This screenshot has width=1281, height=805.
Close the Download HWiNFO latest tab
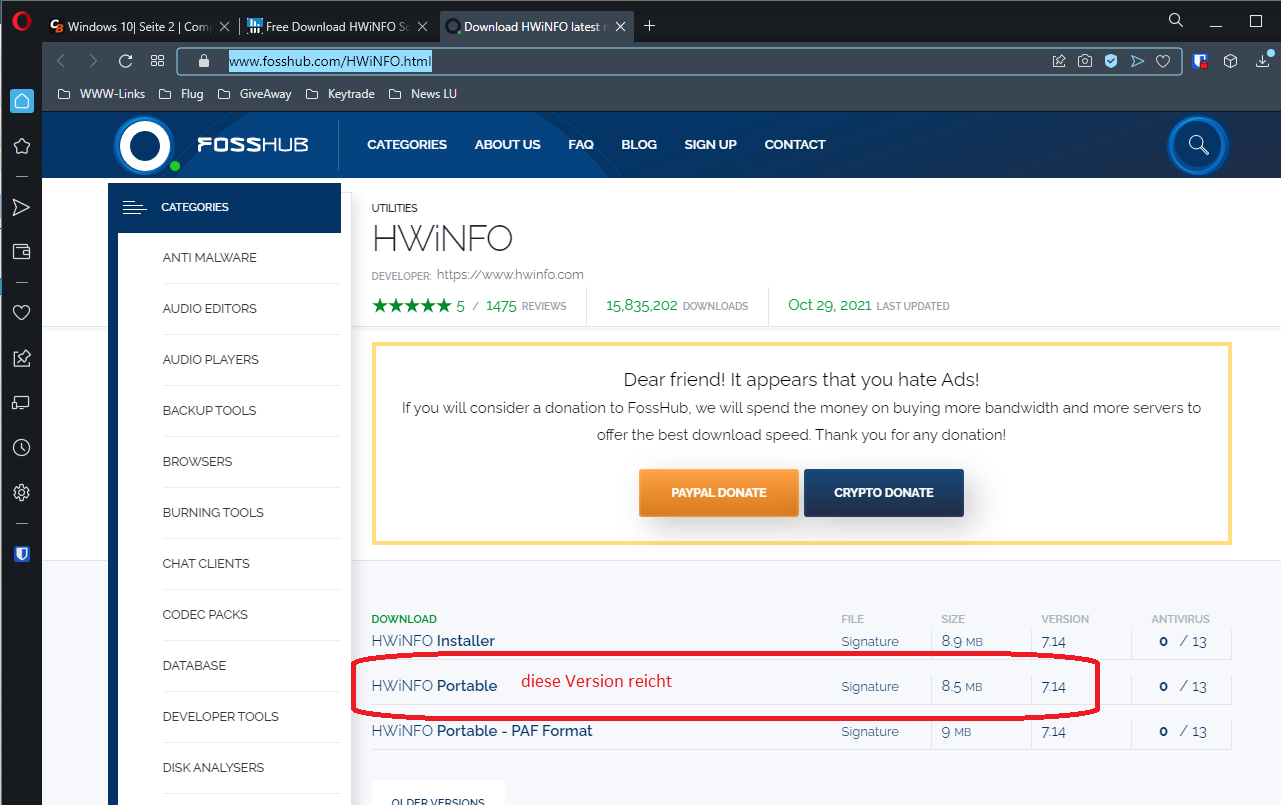(620, 27)
